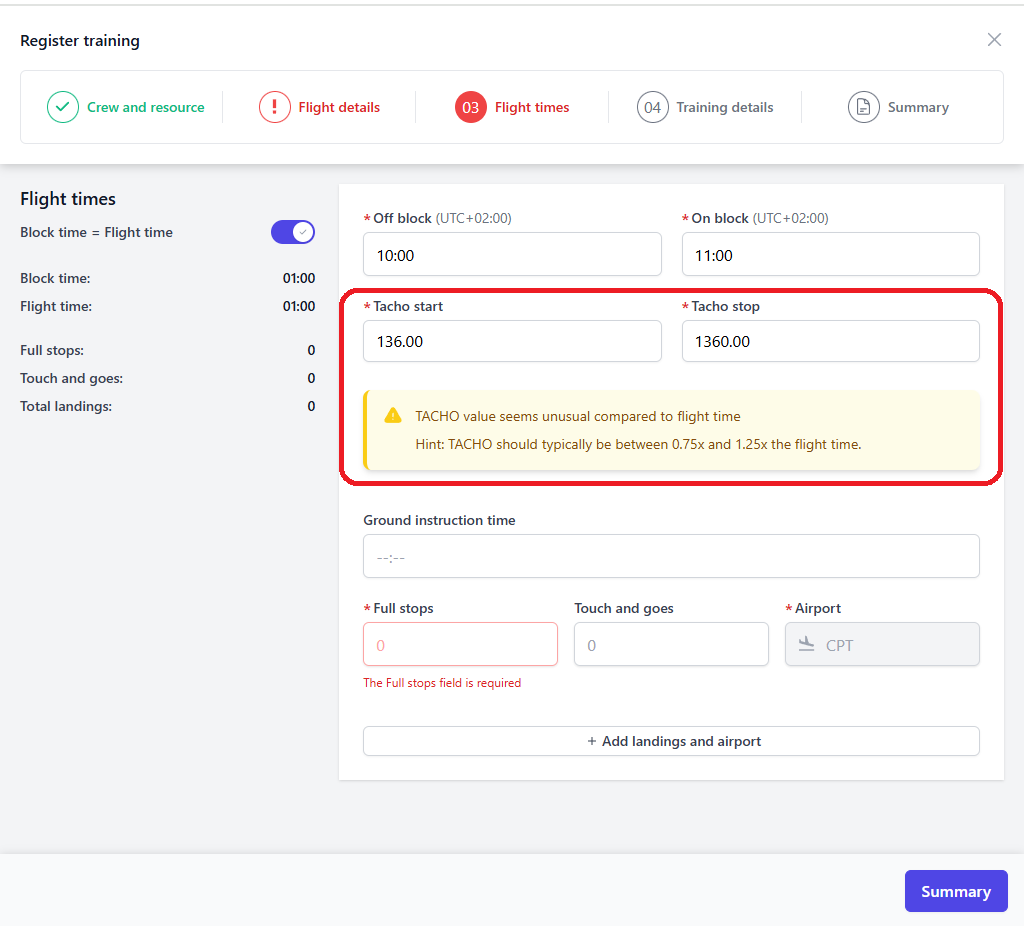
Task: Click Add landings and airport button
Action: tap(671, 741)
